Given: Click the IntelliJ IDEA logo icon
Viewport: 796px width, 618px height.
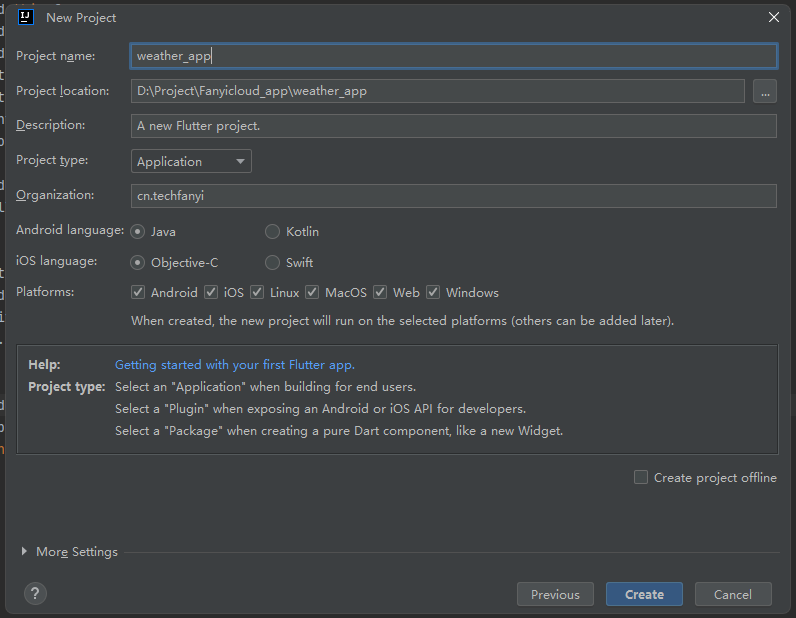Looking at the screenshot, I should (25, 17).
